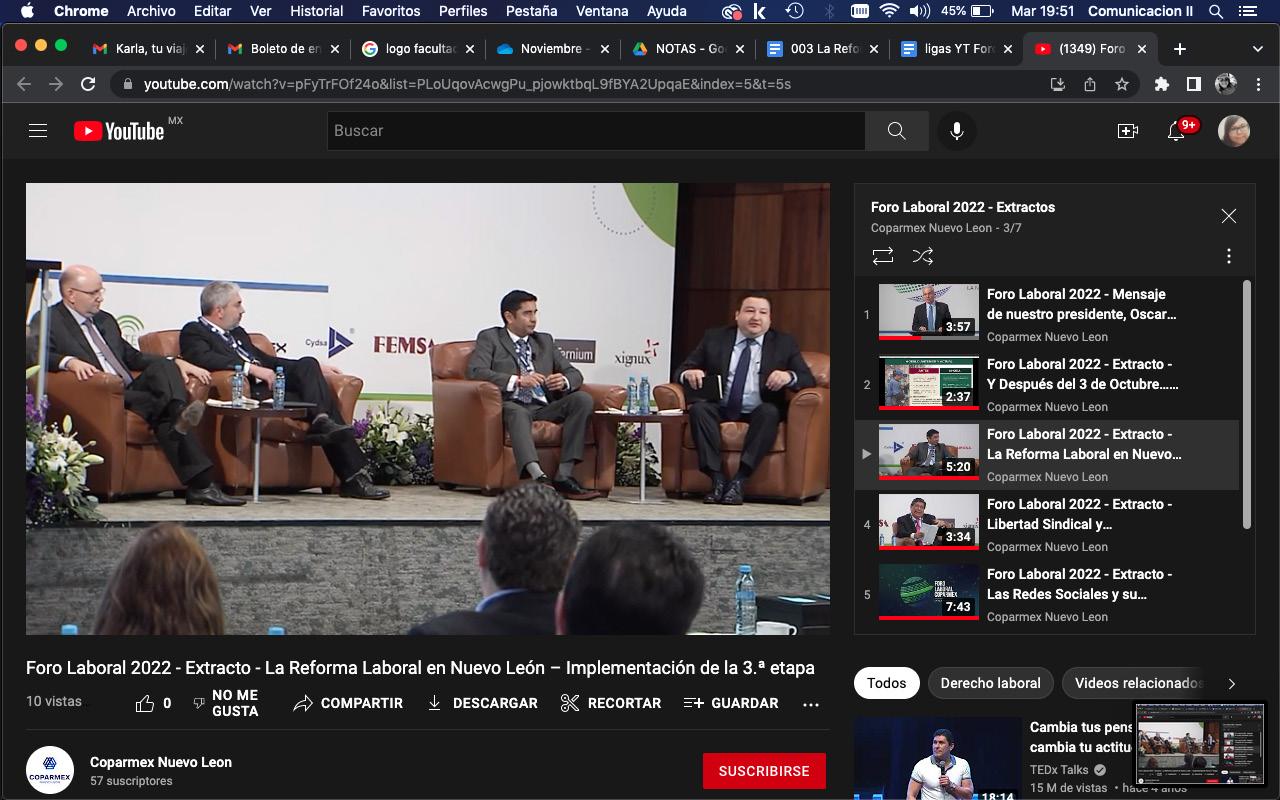Like the video with thumbs up
Image resolution: width=1280 pixels, height=800 pixels.
[x=146, y=703]
